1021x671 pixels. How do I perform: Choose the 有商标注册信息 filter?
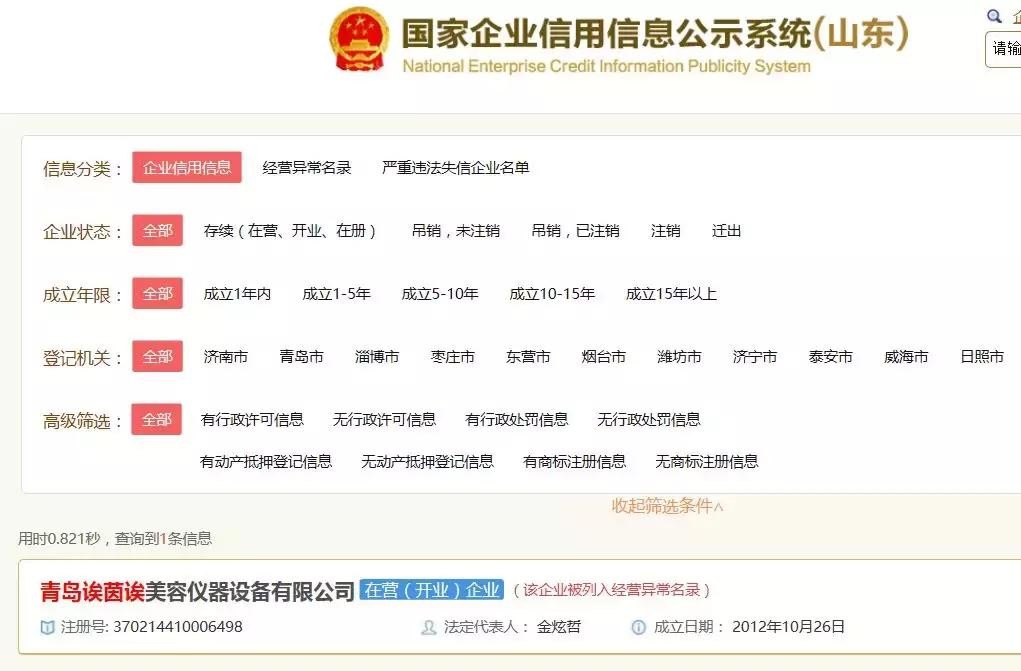click(x=574, y=462)
